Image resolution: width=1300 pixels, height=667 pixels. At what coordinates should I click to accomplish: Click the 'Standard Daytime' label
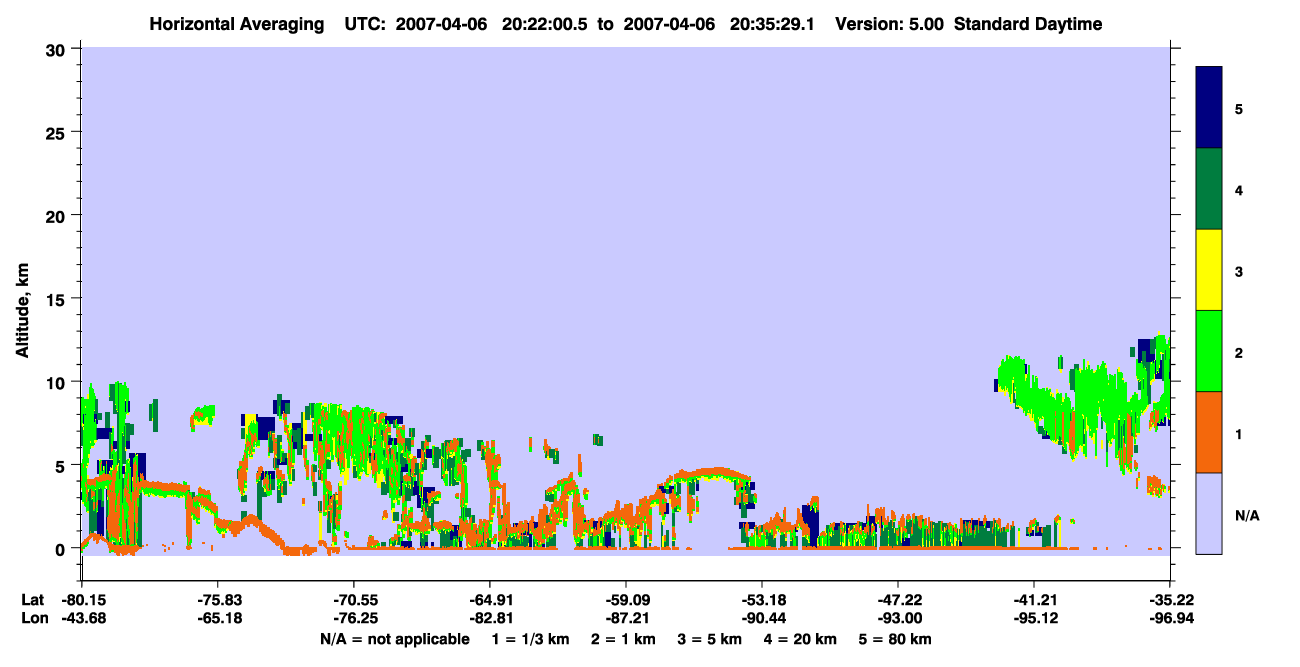(1028, 24)
